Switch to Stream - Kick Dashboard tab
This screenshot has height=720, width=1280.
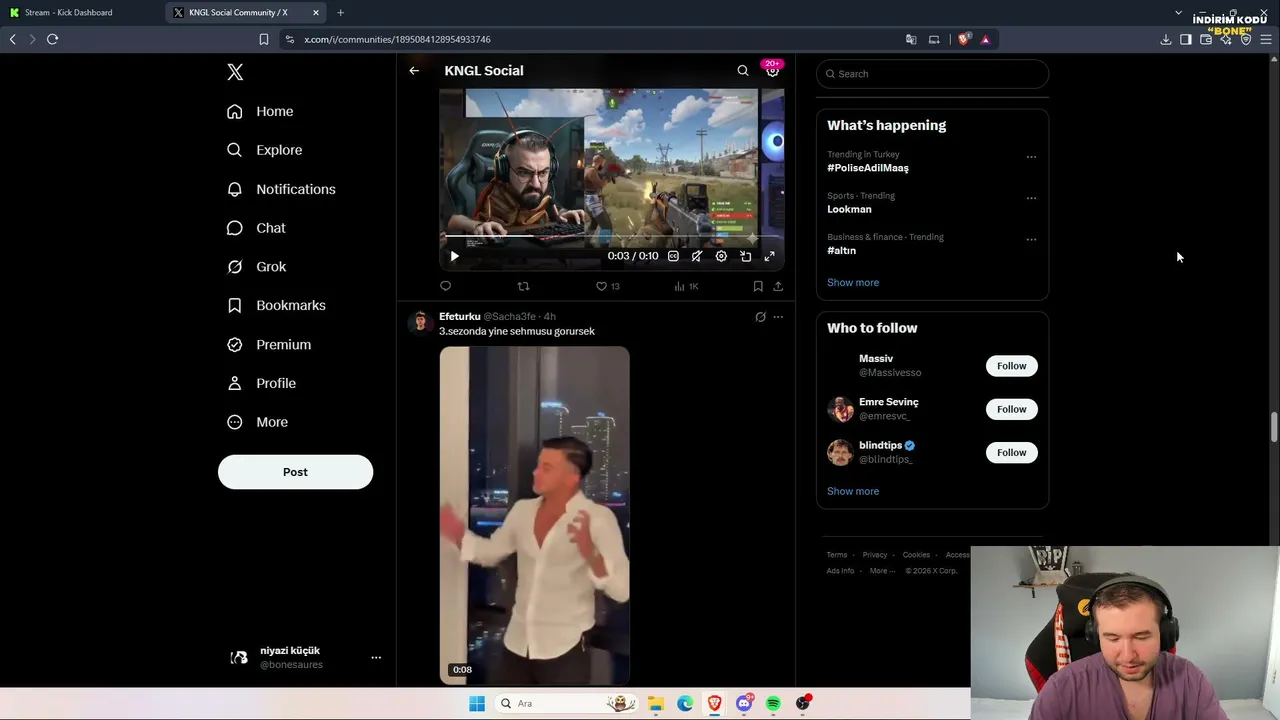click(x=80, y=12)
